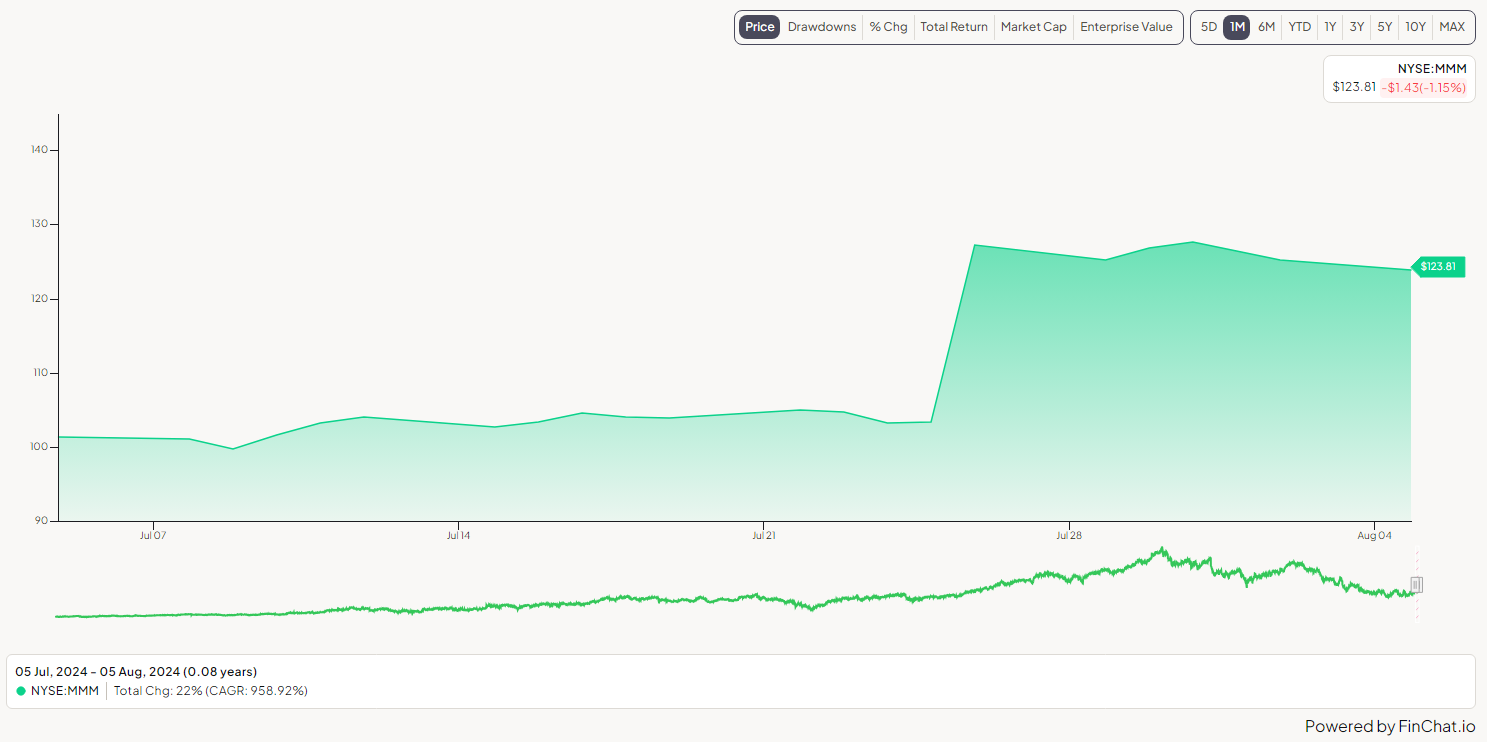Click the NYSE:MMM ticker in price box
The image size is (1487, 742).
pyautogui.click(x=1432, y=69)
